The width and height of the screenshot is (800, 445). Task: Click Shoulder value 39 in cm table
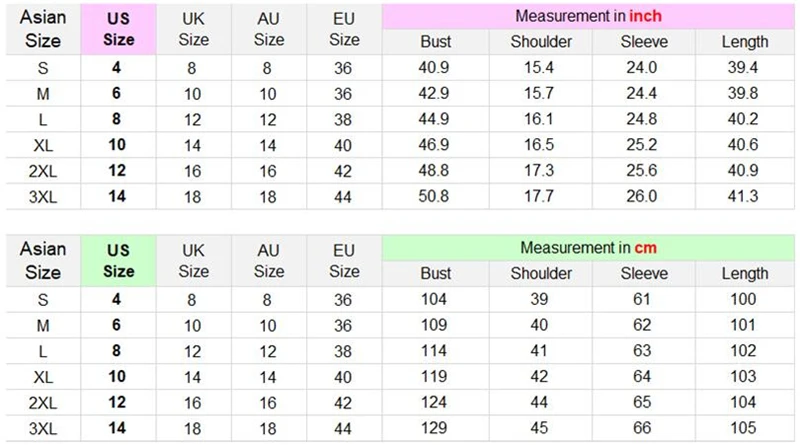pos(539,299)
